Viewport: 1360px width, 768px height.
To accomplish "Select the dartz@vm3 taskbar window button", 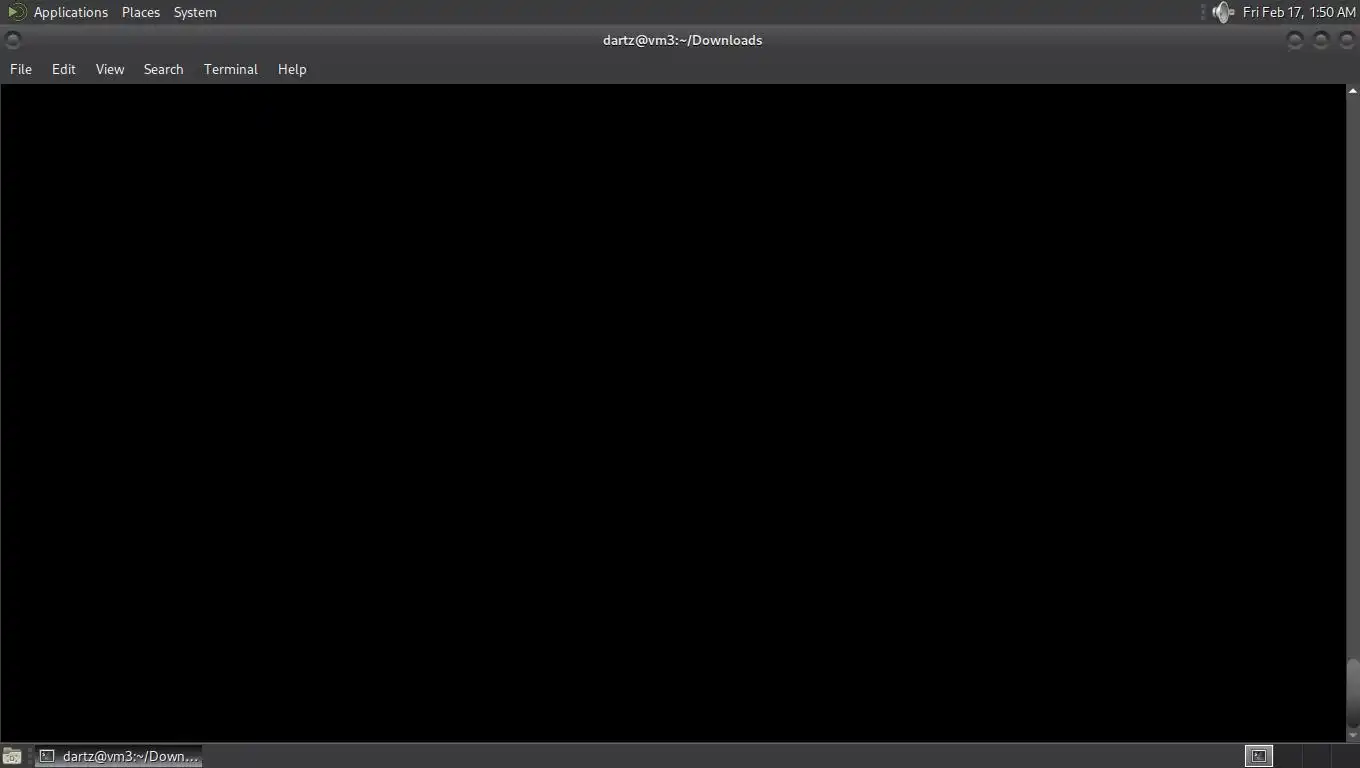I will click(x=119, y=756).
